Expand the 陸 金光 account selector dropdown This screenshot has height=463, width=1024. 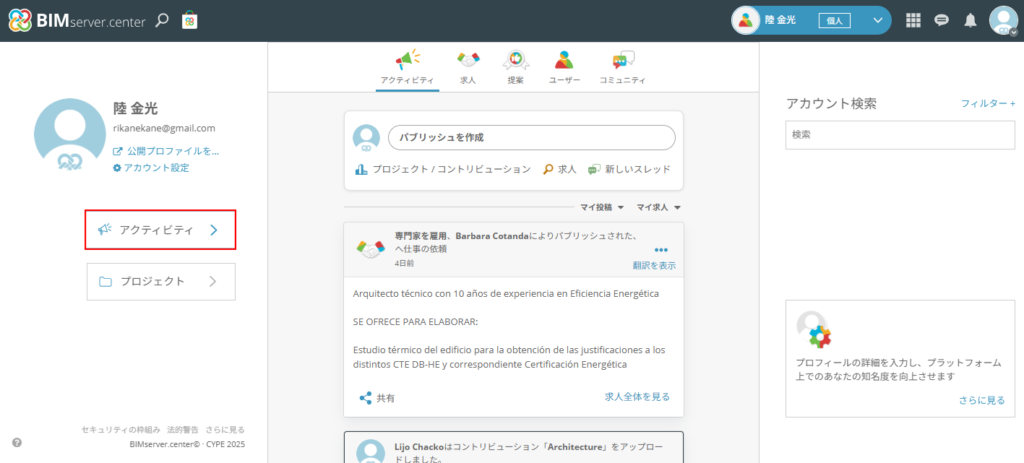pos(877,20)
